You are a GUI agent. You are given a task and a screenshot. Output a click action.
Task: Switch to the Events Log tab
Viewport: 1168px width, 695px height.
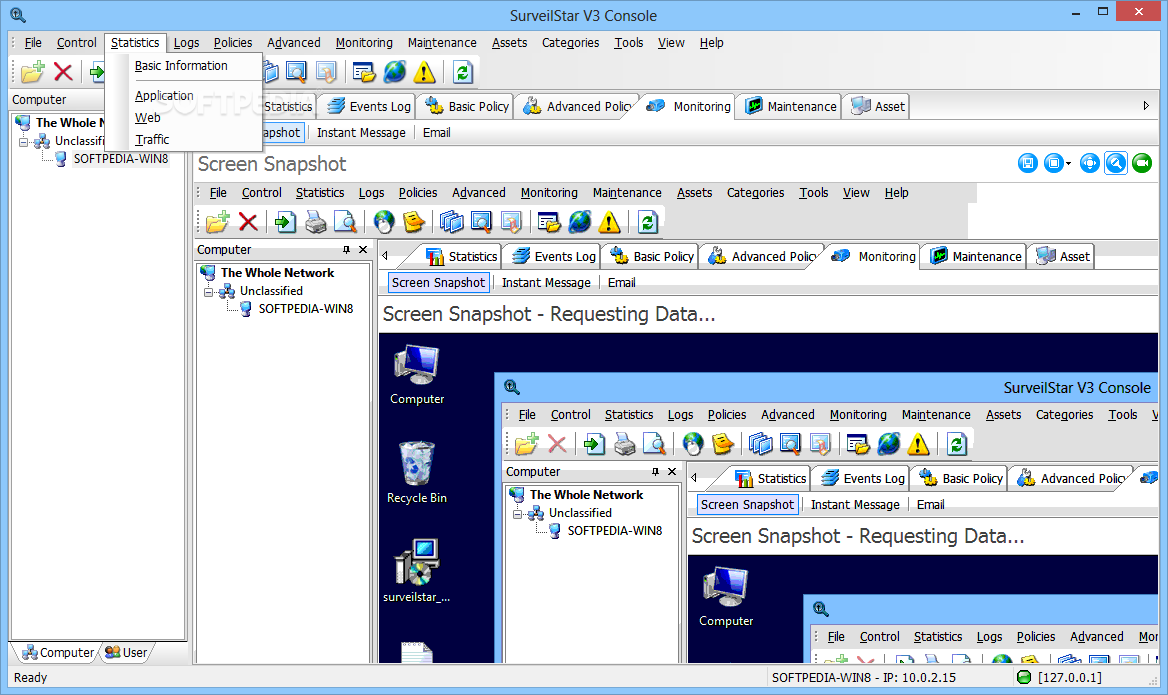[x=369, y=107]
